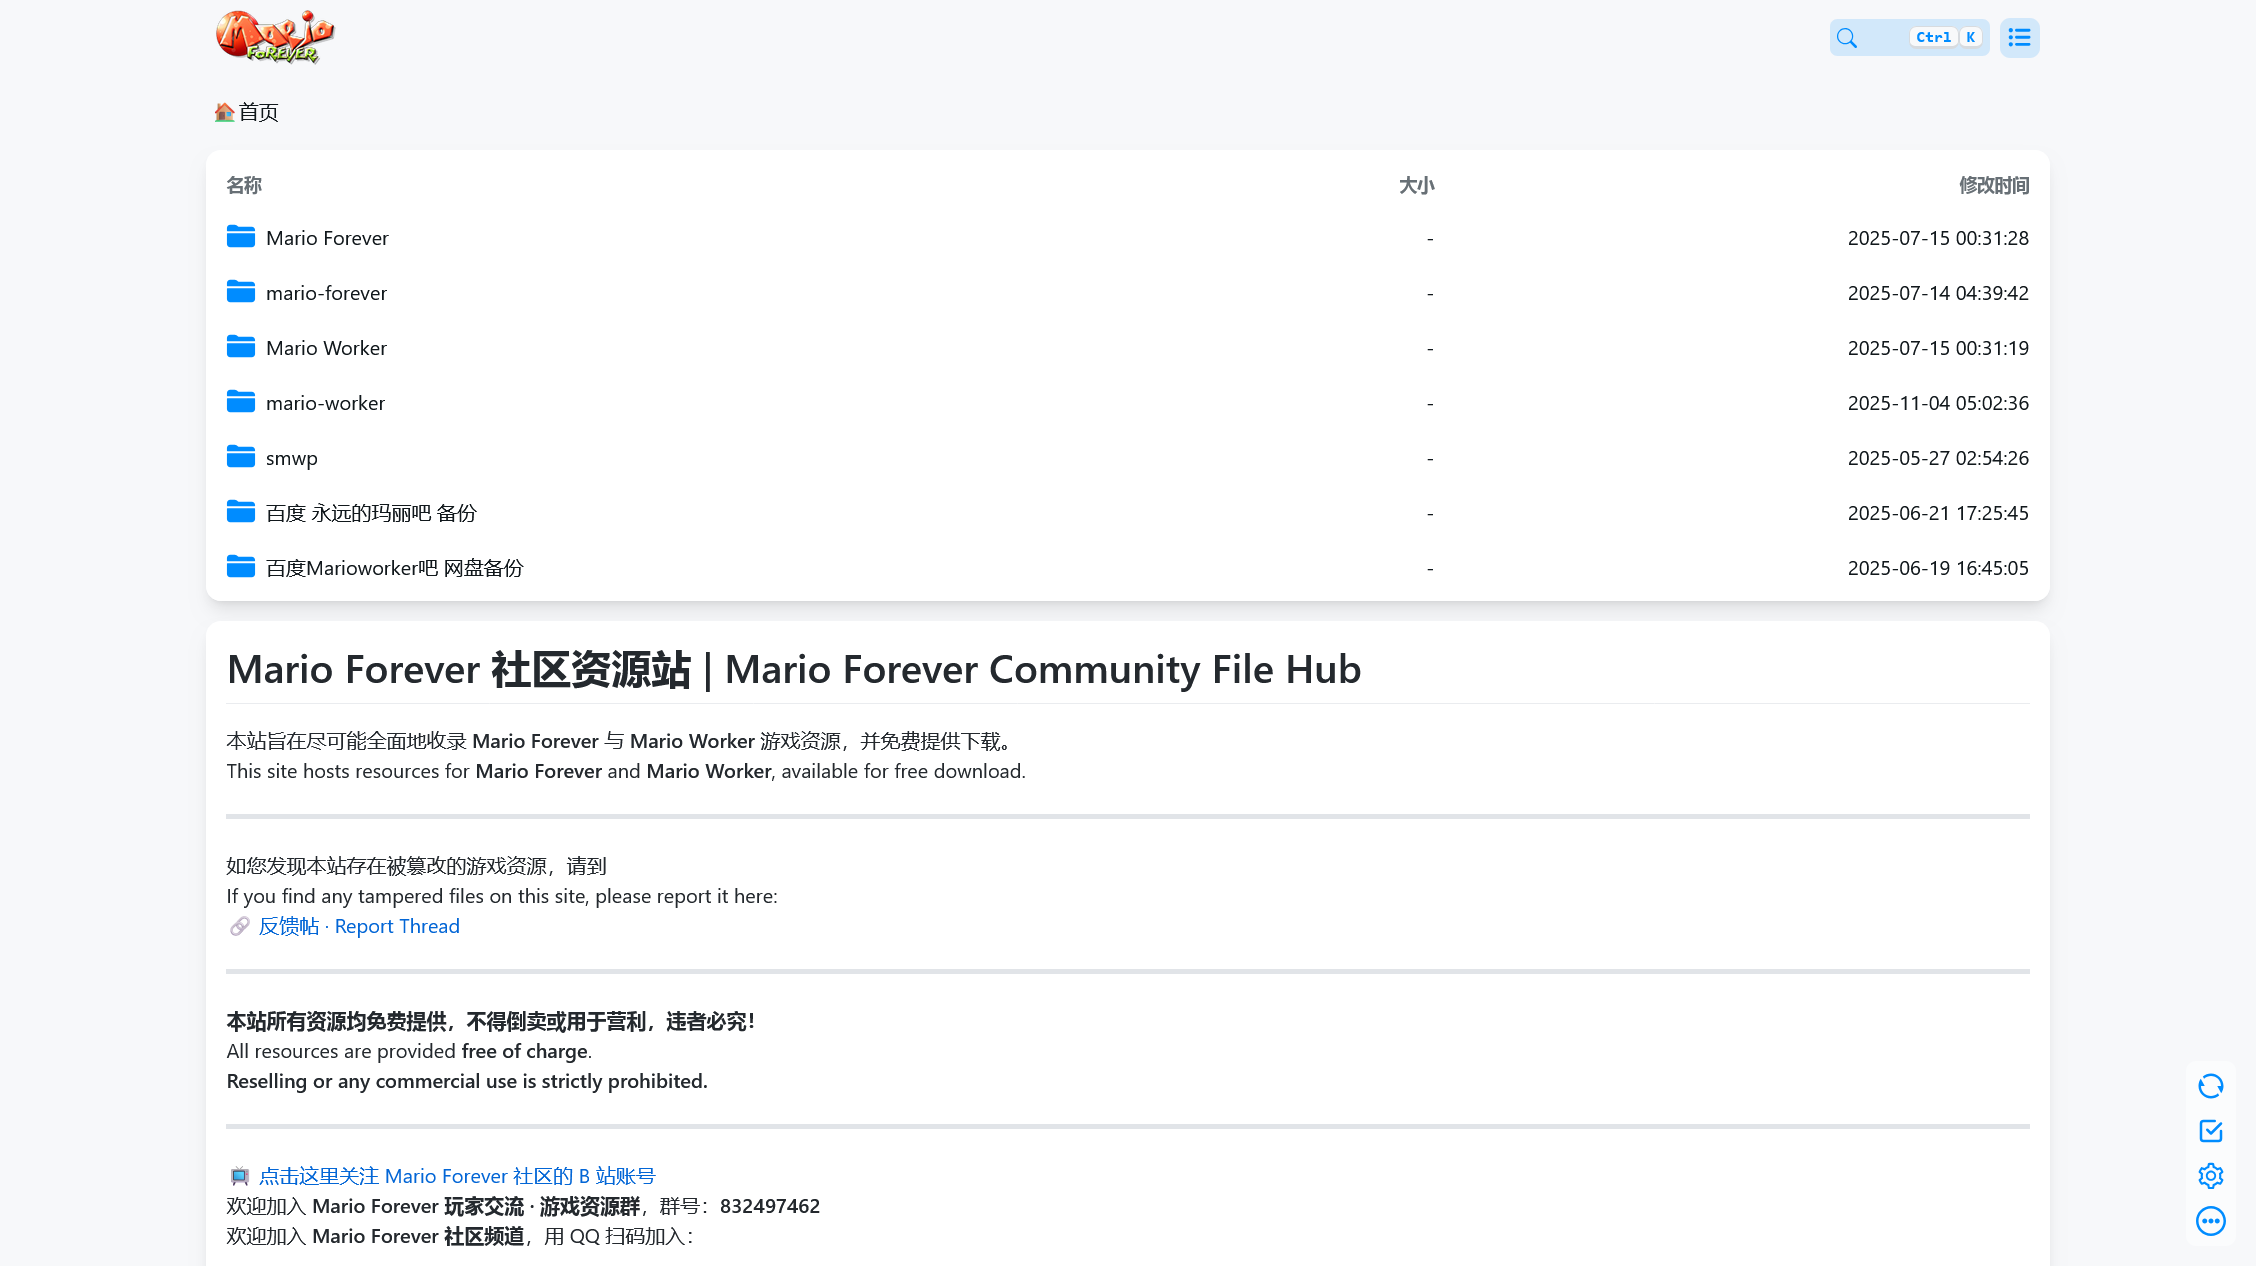The width and height of the screenshot is (2256, 1266).
Task: Open the Report Thread link
Action: [x=397, y=926]
